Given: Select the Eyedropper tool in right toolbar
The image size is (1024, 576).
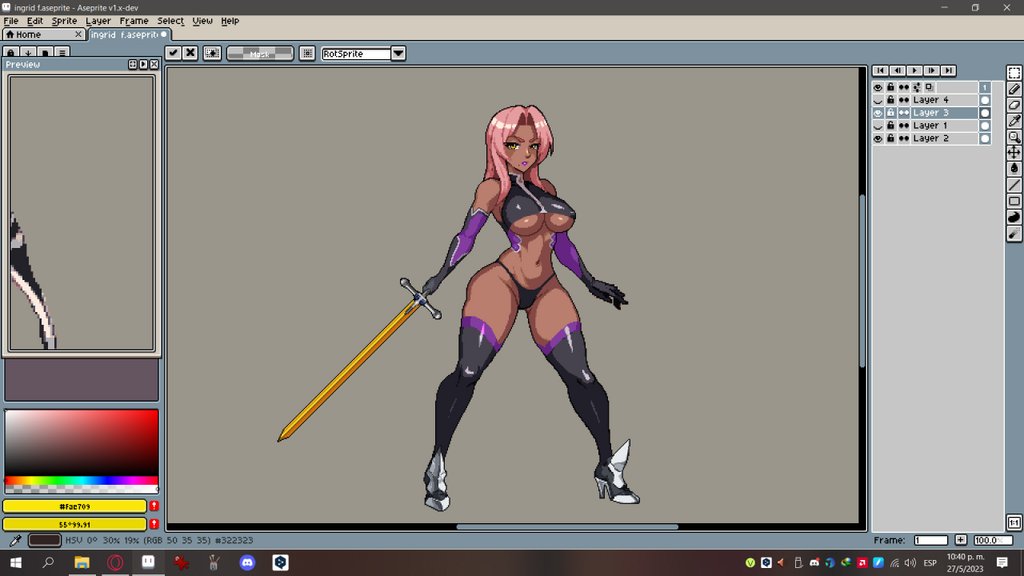Looking at the screenshot, I should tap(1014, 121).
